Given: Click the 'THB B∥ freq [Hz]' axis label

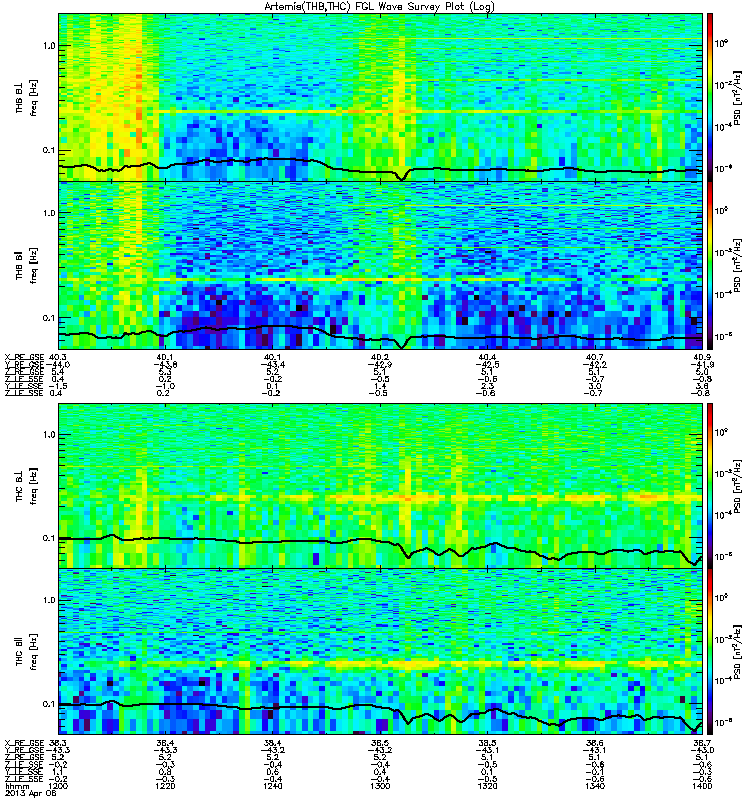Looking at the screenshot, I should [x=26, y=265].
